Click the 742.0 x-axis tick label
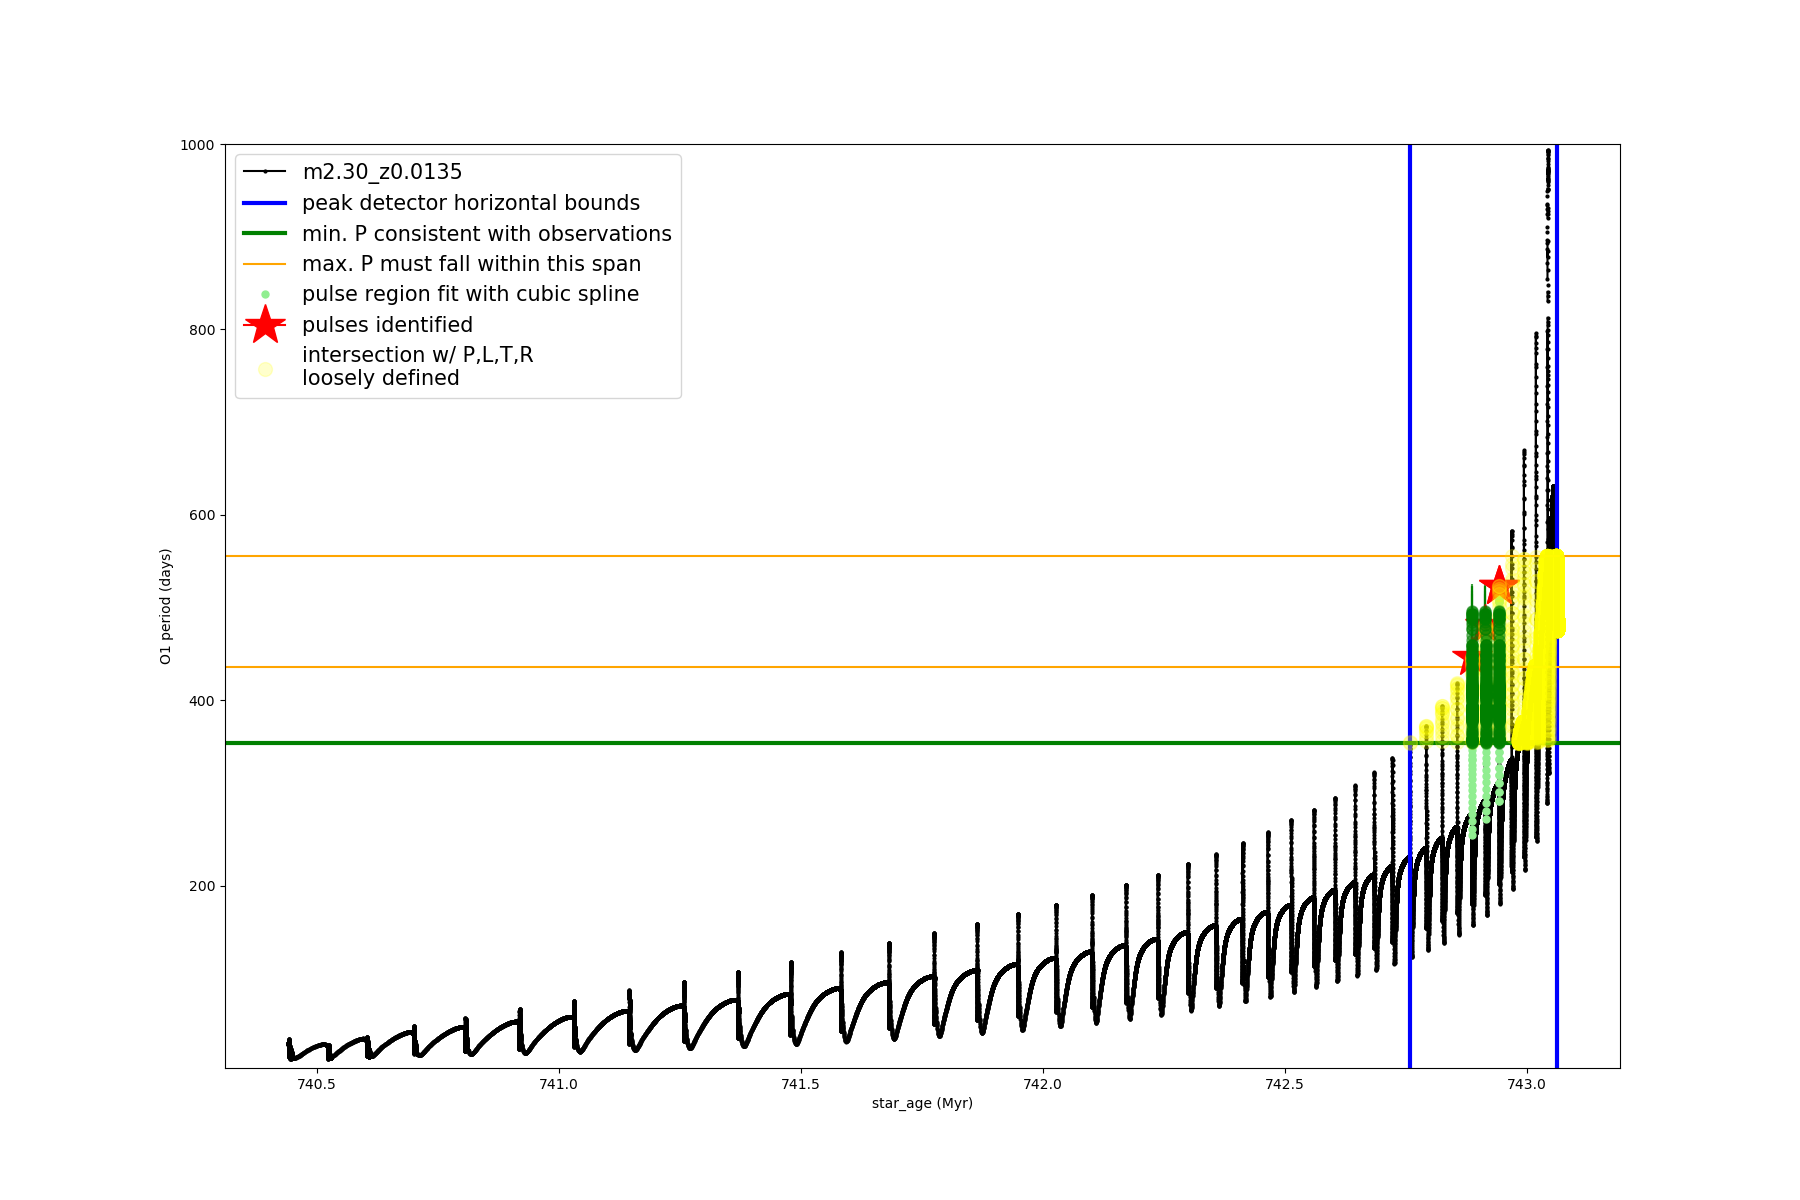Viewport: 1800px width, 1200px height. click(x=1042, y=1084)
